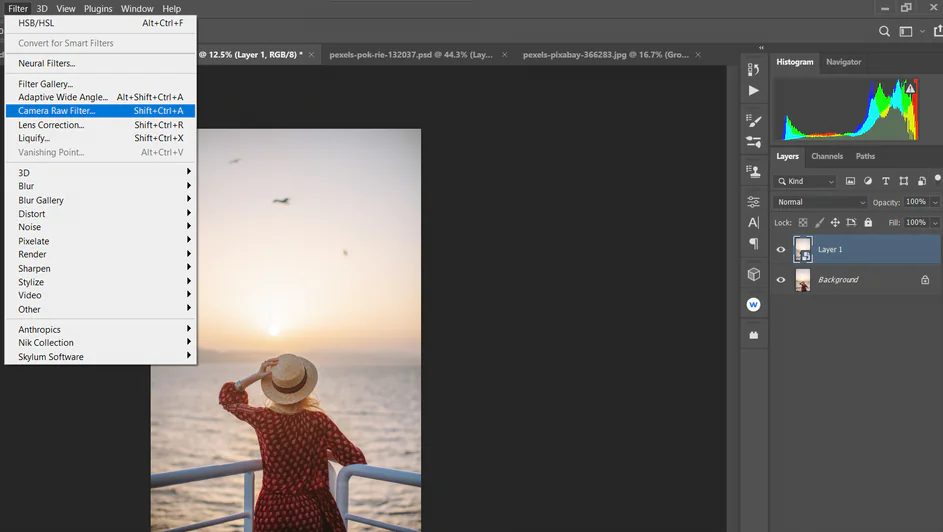943x532 pixels.
Task: Open the Paragraph panel icon
Action: click(x=753, y=244)
